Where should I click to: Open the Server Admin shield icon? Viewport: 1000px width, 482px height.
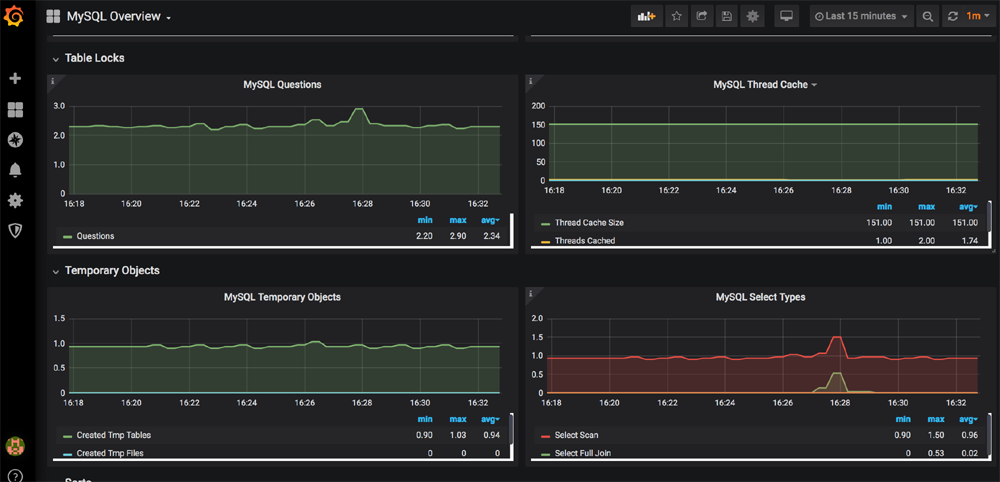pos(15,230)
